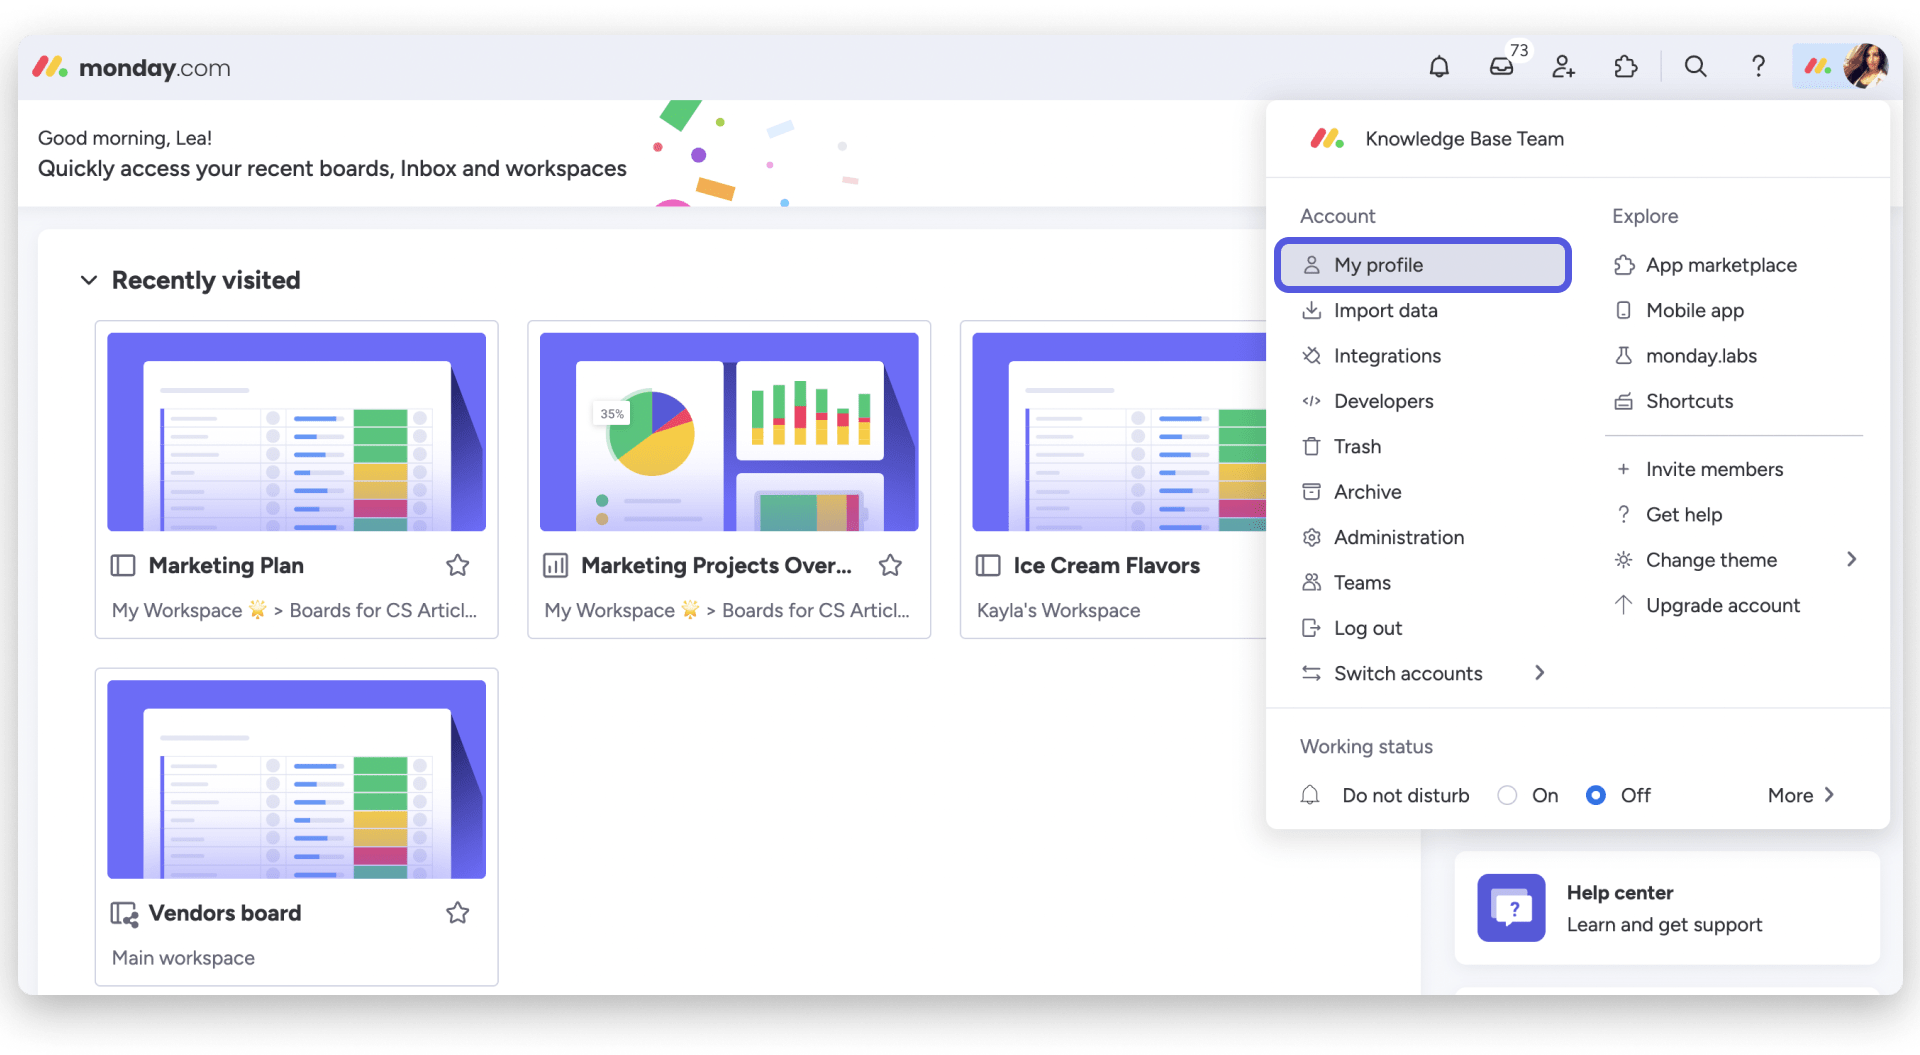Expand the Switch accounts submenu arrow
Screen dimensions: 1920x1055
point(1540,674)
